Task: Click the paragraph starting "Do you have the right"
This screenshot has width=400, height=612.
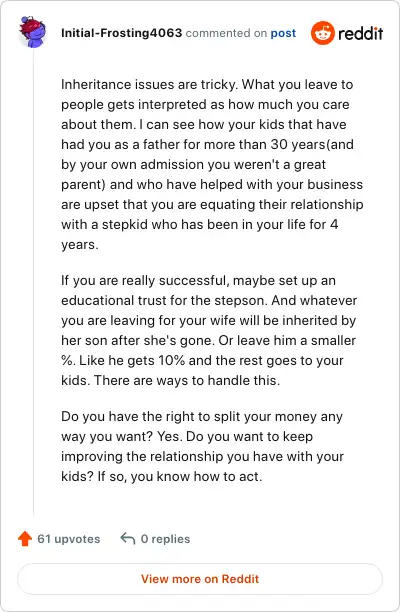Action: 202,447
